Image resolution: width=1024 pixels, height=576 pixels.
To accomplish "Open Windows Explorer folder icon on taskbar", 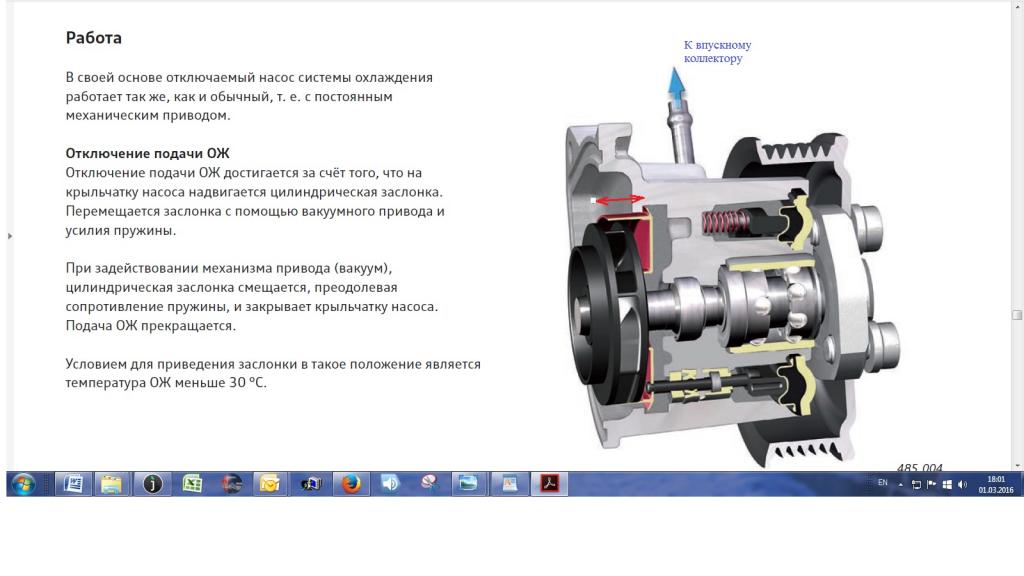I will pos(112,484).
